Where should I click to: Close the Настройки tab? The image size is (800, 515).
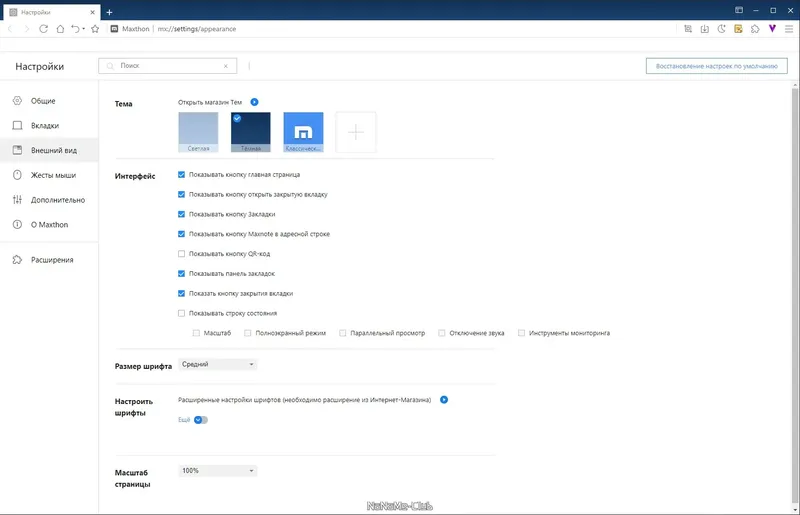click(92, 12)
